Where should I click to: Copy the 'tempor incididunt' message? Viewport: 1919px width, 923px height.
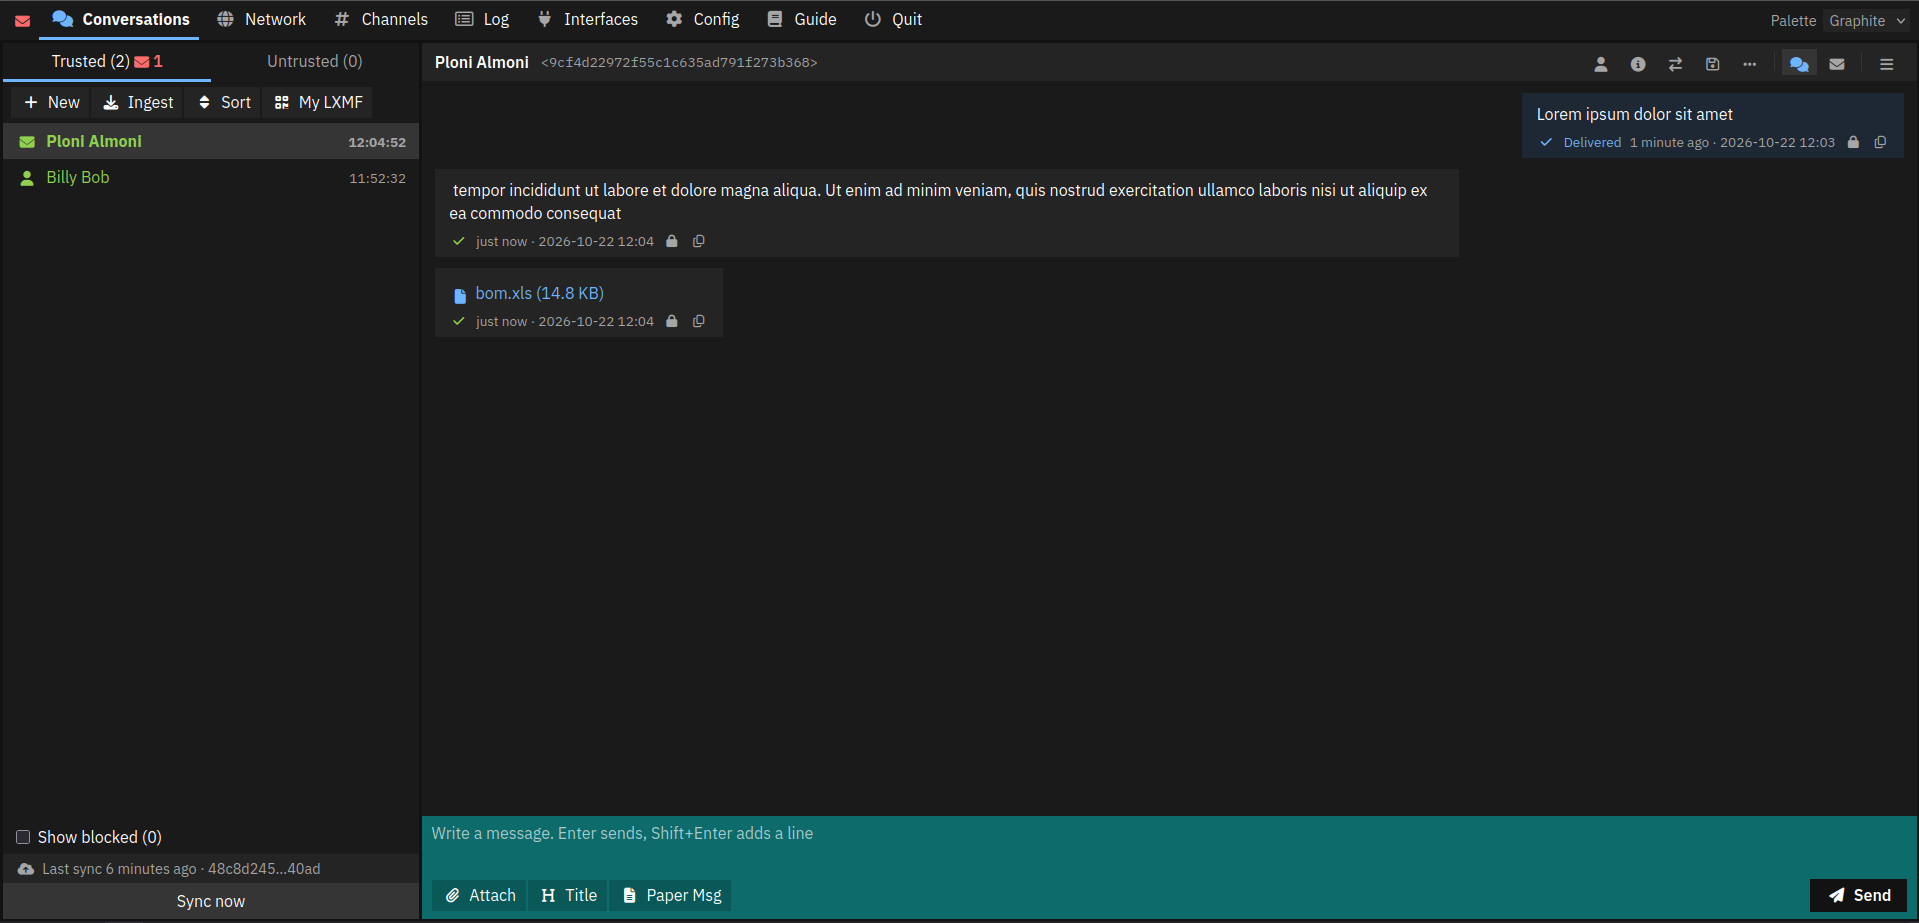[699, 241]
